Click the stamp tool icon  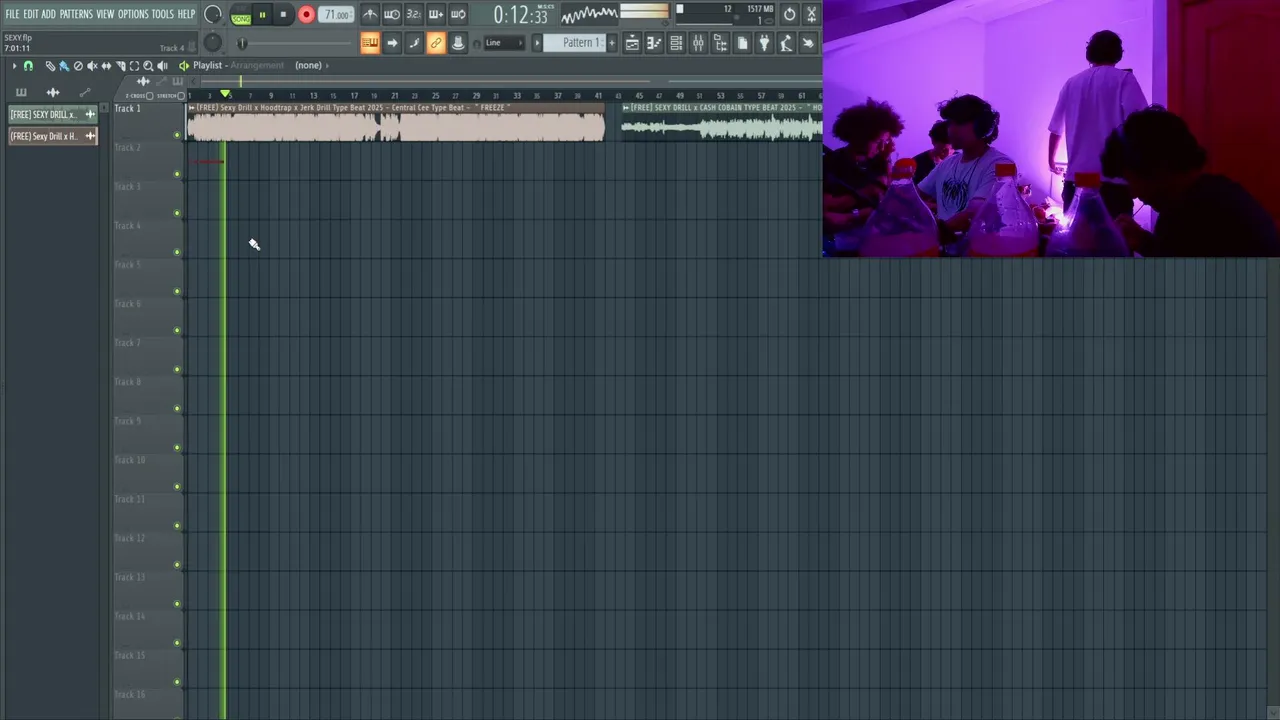pos(459,43)
